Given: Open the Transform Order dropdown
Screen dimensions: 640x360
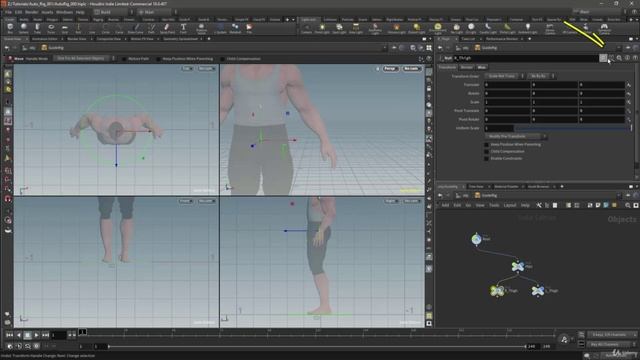Looking at the screenshot, I should click(x=505, y=76).
